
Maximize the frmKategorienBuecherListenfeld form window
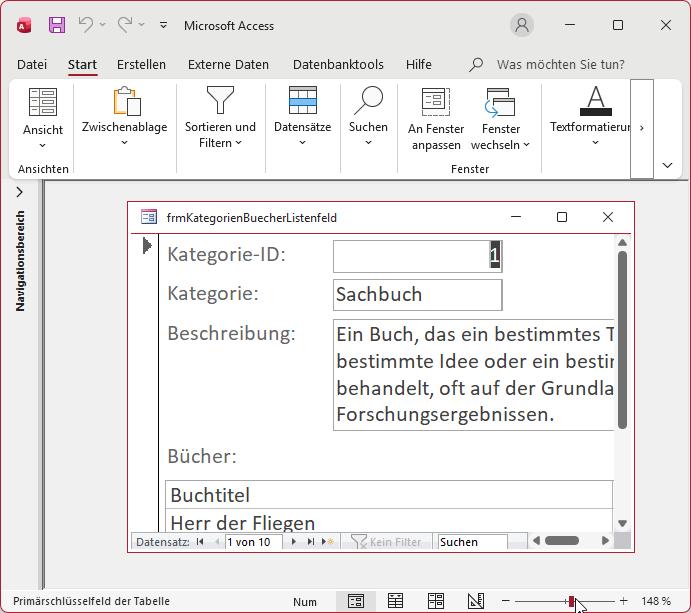coord(561,217)
